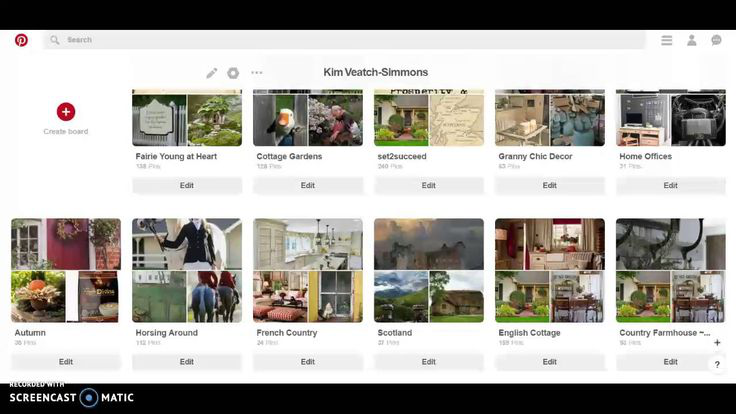Click the red Create board plus icon
The image size is (736, 414).
pos(66,112)
